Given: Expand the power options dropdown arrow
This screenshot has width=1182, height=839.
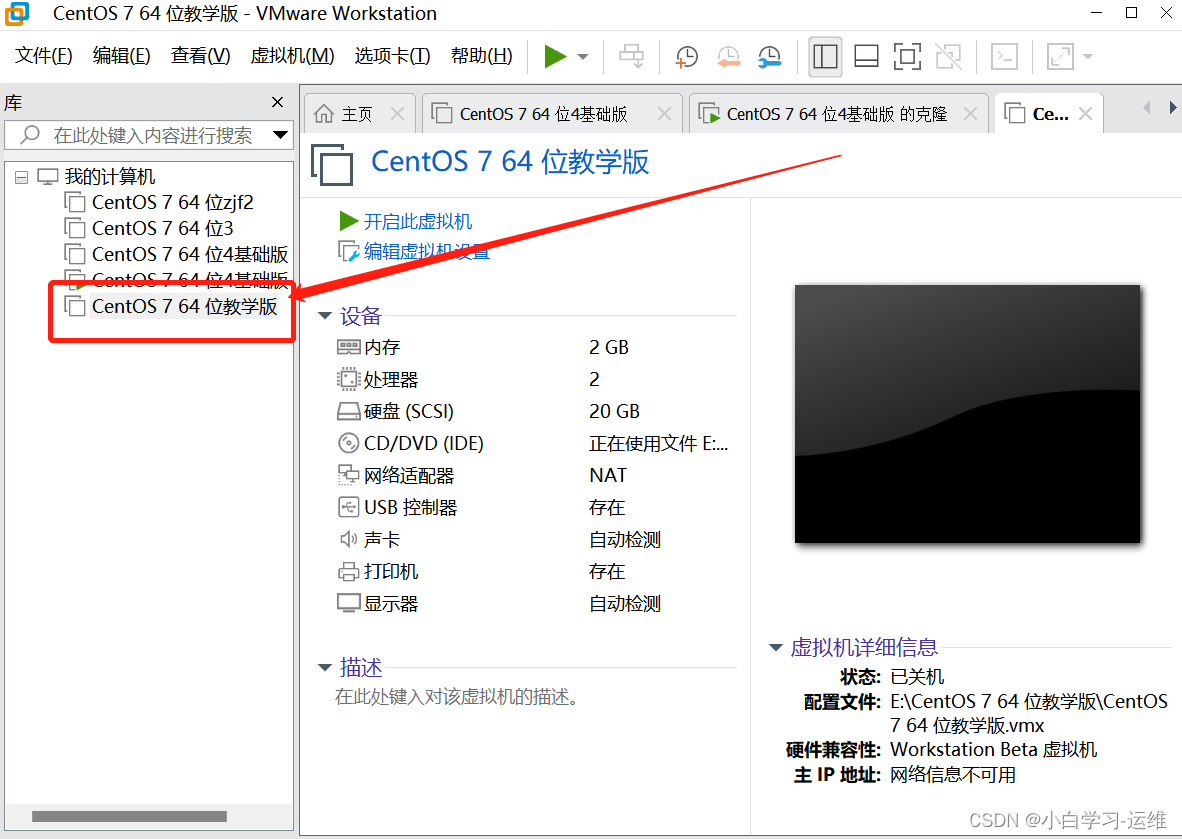Looking at the screenshot, I should click(x=583, y=57).
